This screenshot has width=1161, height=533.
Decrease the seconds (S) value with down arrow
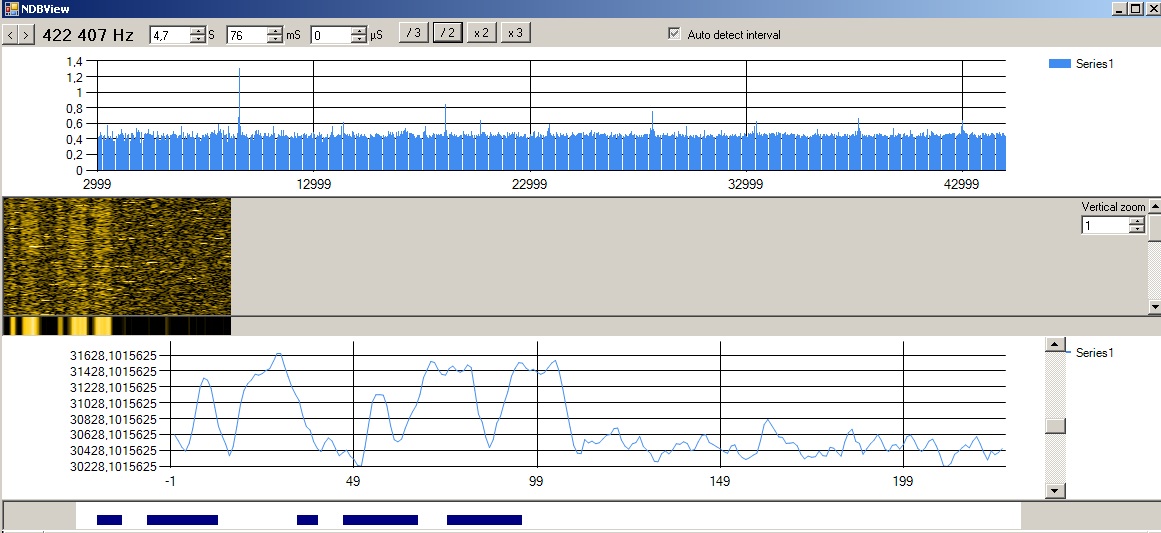[x=198, y=38]
